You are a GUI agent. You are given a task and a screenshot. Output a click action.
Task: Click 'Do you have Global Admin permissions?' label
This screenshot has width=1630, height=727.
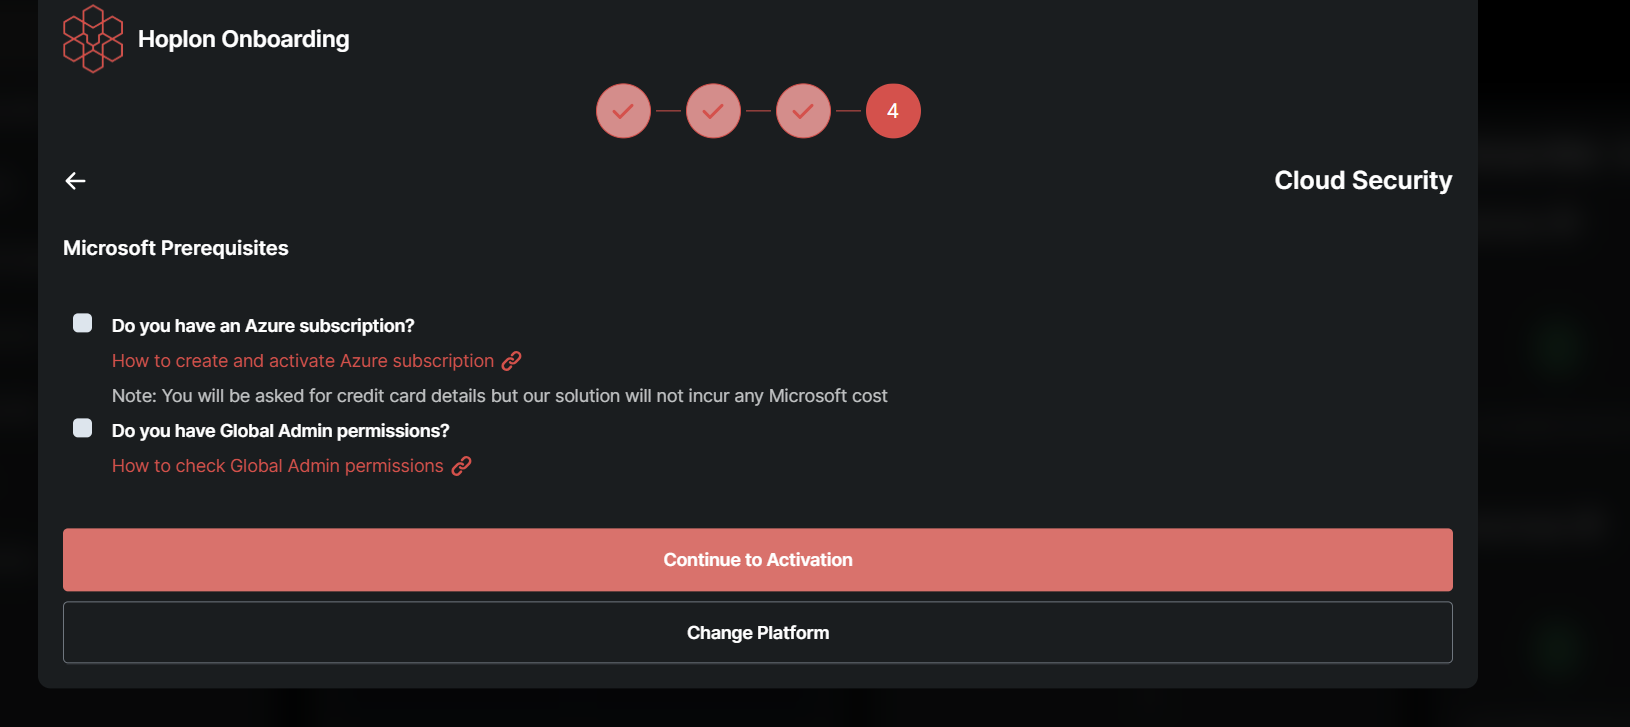(280, 431)
